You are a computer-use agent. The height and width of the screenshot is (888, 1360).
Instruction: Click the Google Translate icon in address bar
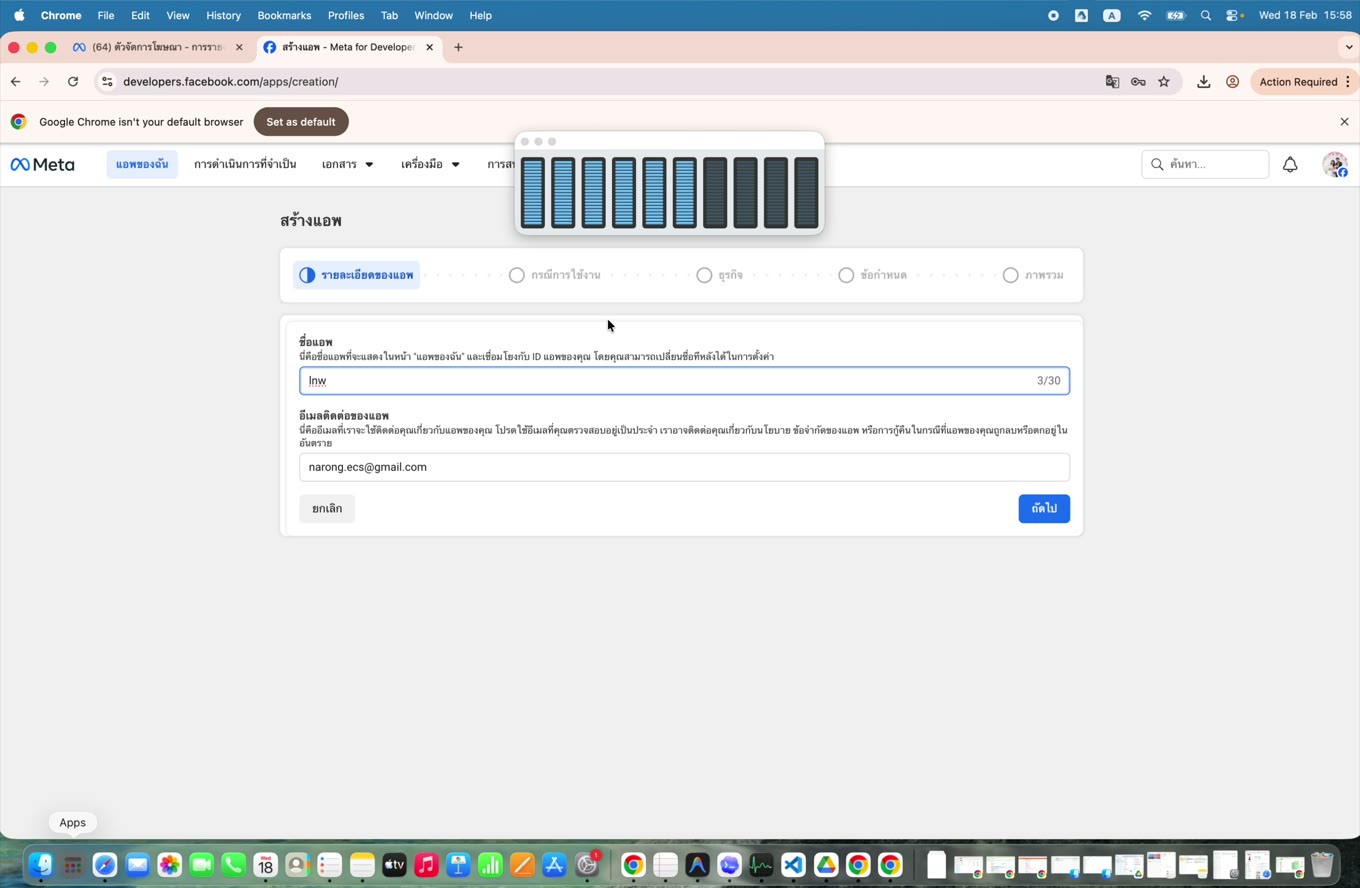pos(1112,82)
